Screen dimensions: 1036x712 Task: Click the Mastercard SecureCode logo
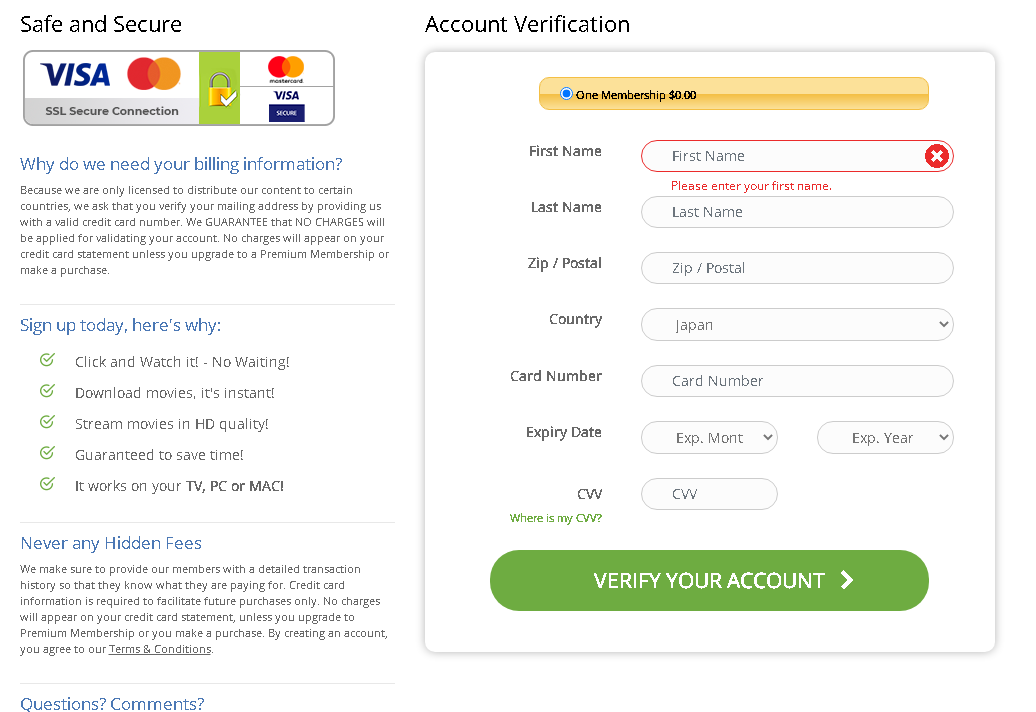tap(286, 70)
